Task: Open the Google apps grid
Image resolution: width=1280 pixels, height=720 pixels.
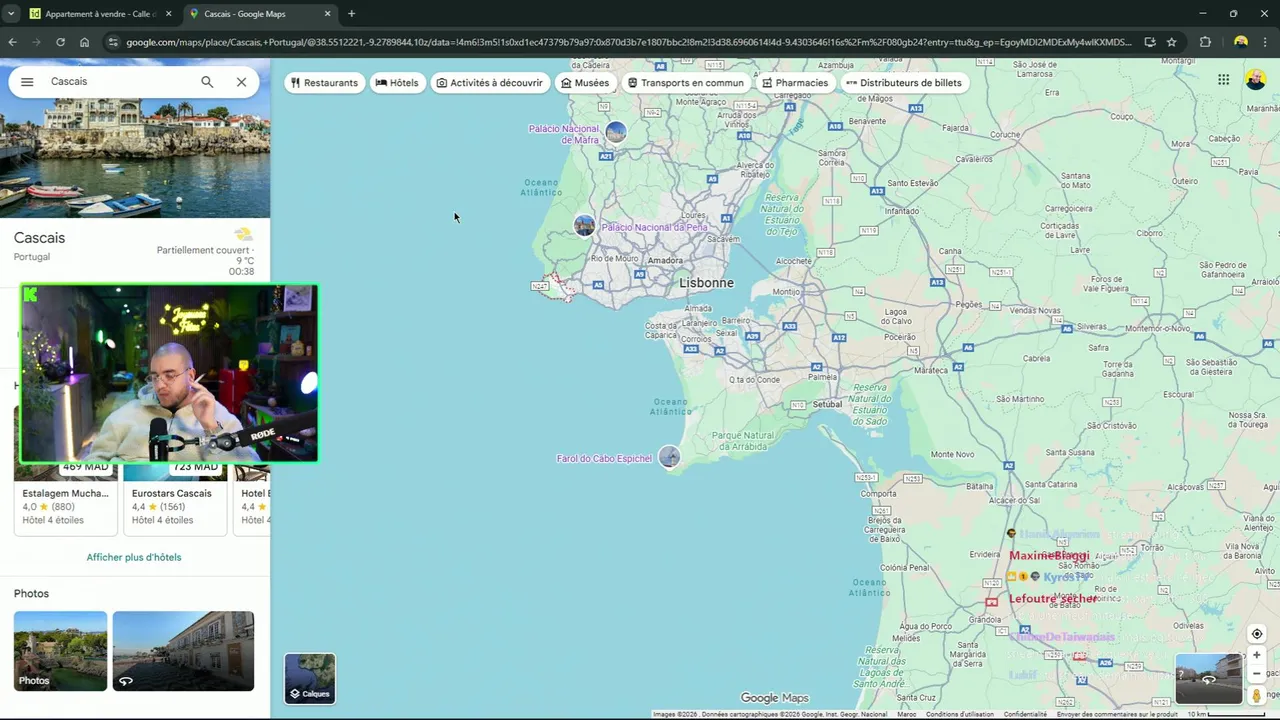Action: (1223, 80)
